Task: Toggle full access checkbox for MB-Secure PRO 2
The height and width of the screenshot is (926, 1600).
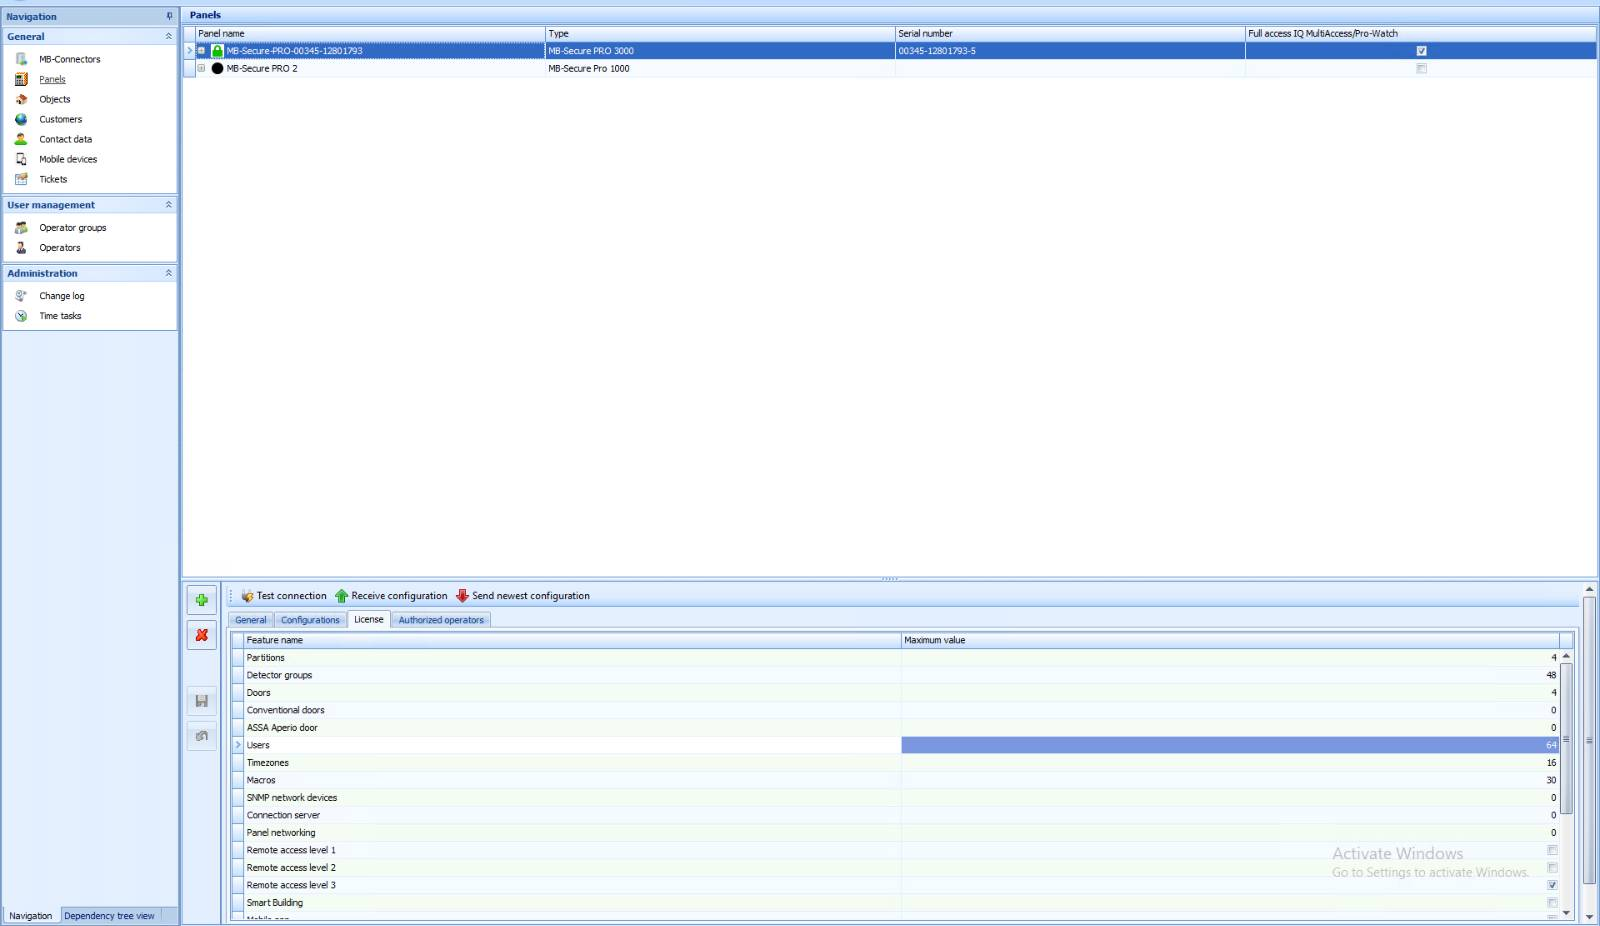Action: point(1421,69)
